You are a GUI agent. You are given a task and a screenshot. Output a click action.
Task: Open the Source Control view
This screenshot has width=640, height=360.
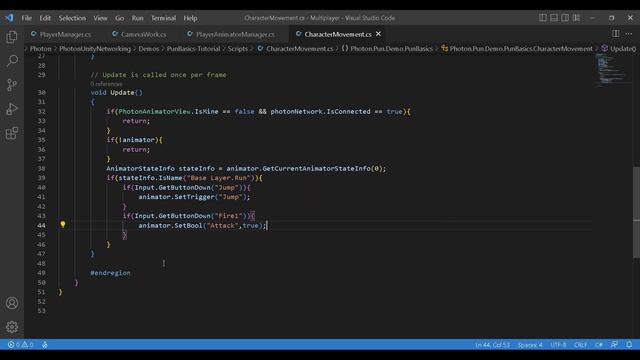tap(12, 85)
